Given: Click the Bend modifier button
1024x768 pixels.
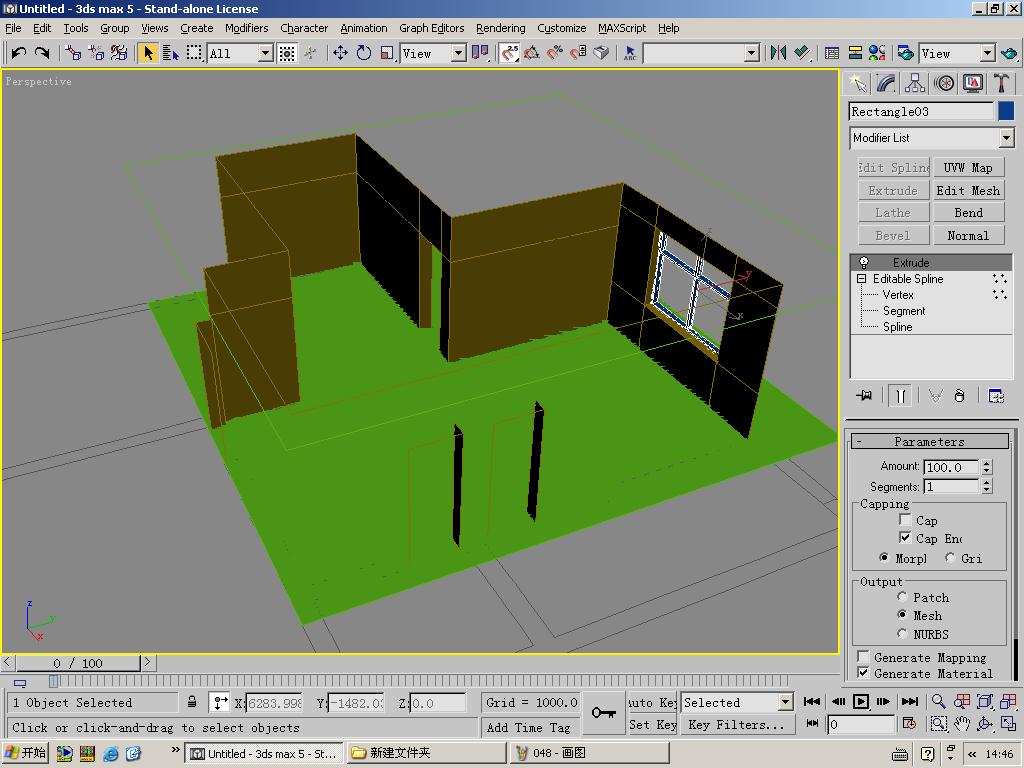Looking at the screenshot, I should (968, 213).
